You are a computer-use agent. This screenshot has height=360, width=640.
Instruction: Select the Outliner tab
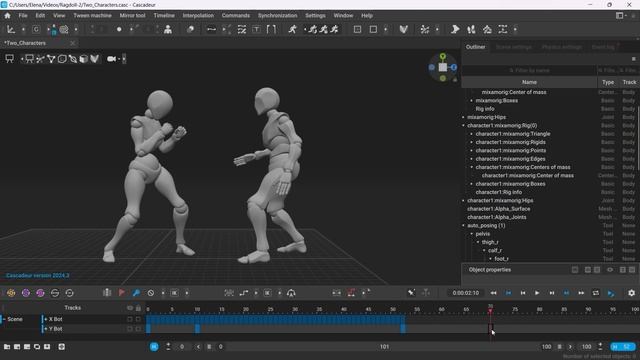(x=476, y=47)
